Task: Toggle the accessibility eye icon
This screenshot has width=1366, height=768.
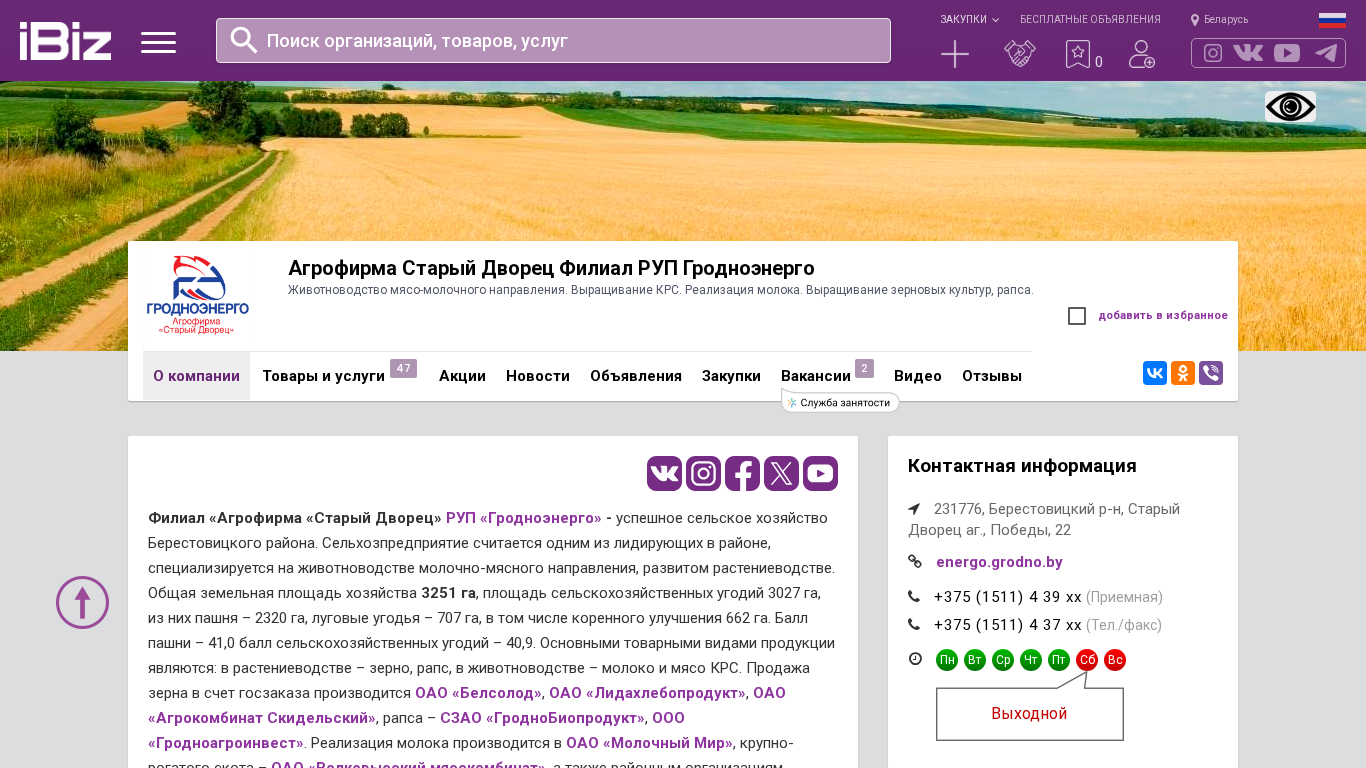Action: coord(1290,107)
